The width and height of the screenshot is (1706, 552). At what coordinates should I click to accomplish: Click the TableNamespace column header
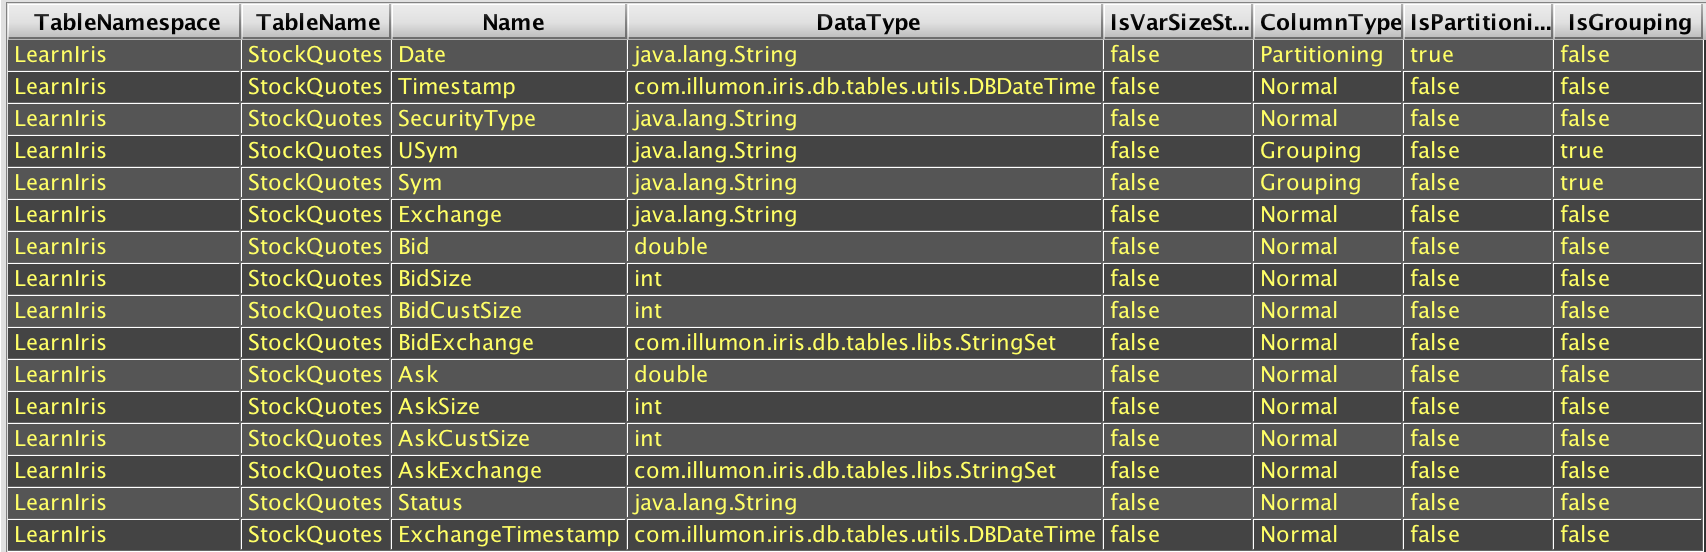[126, 22]
